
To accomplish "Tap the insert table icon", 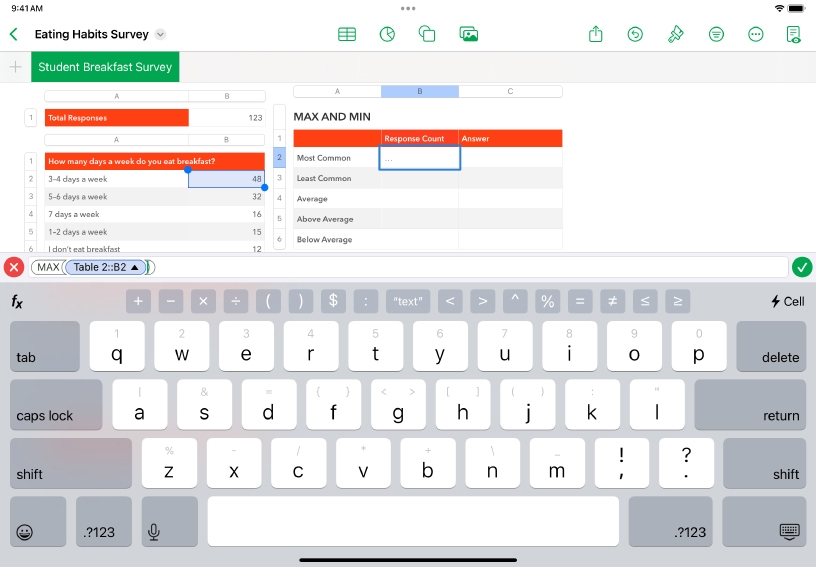I will pos(347,34).
